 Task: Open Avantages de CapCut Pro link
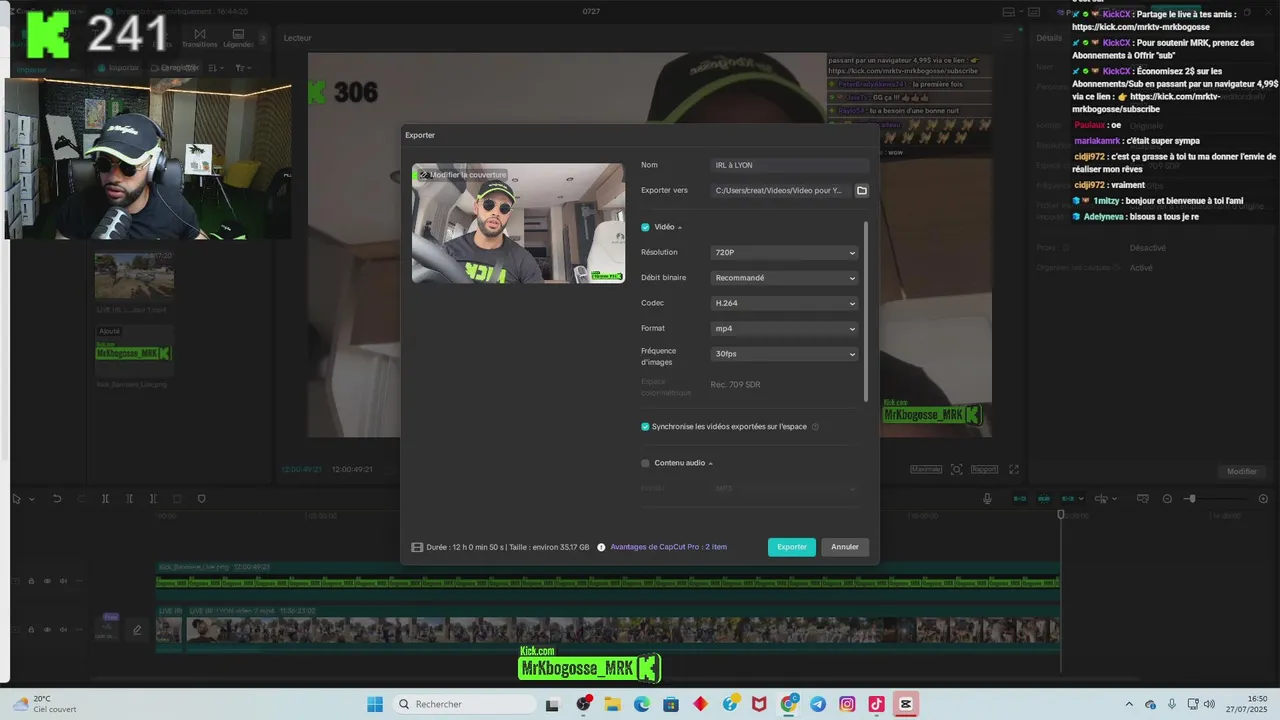pos(668,547)
